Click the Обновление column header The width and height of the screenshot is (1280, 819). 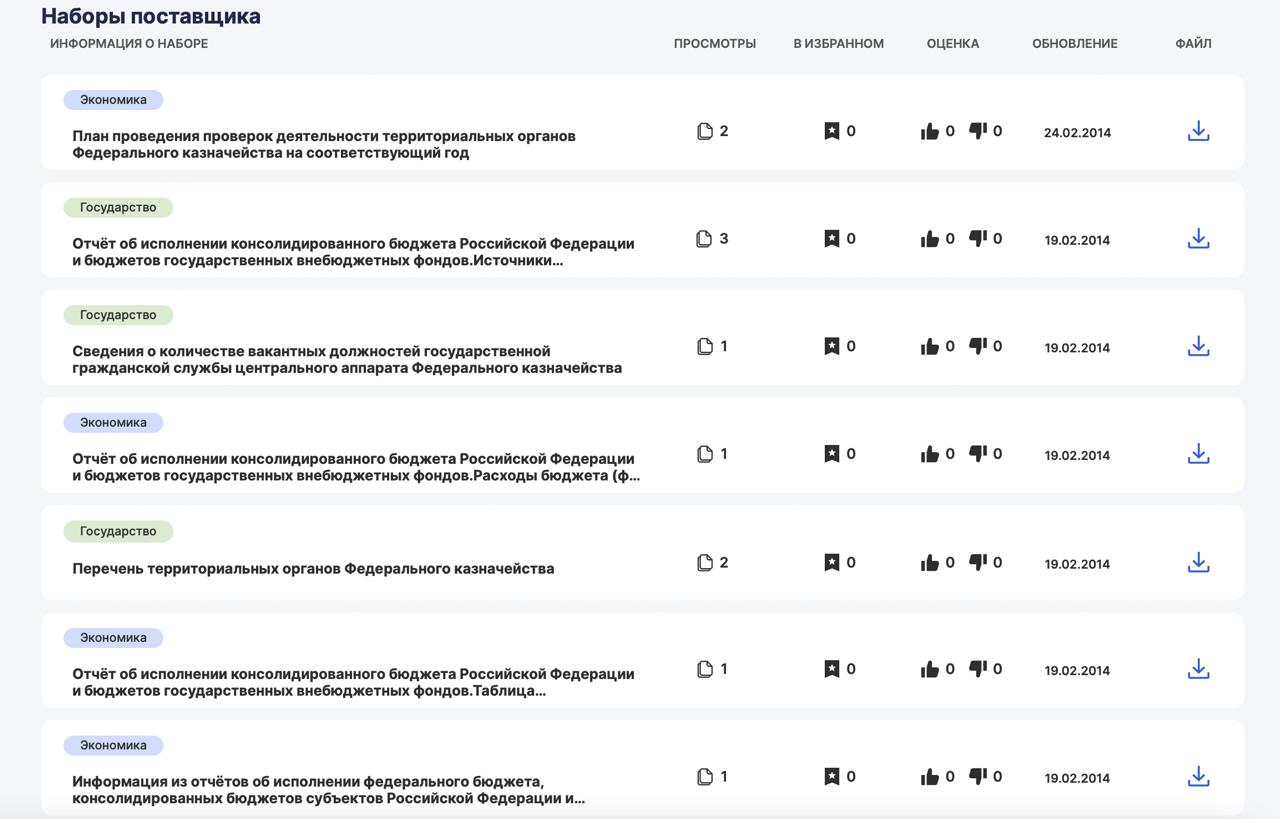click(1075, 43)
